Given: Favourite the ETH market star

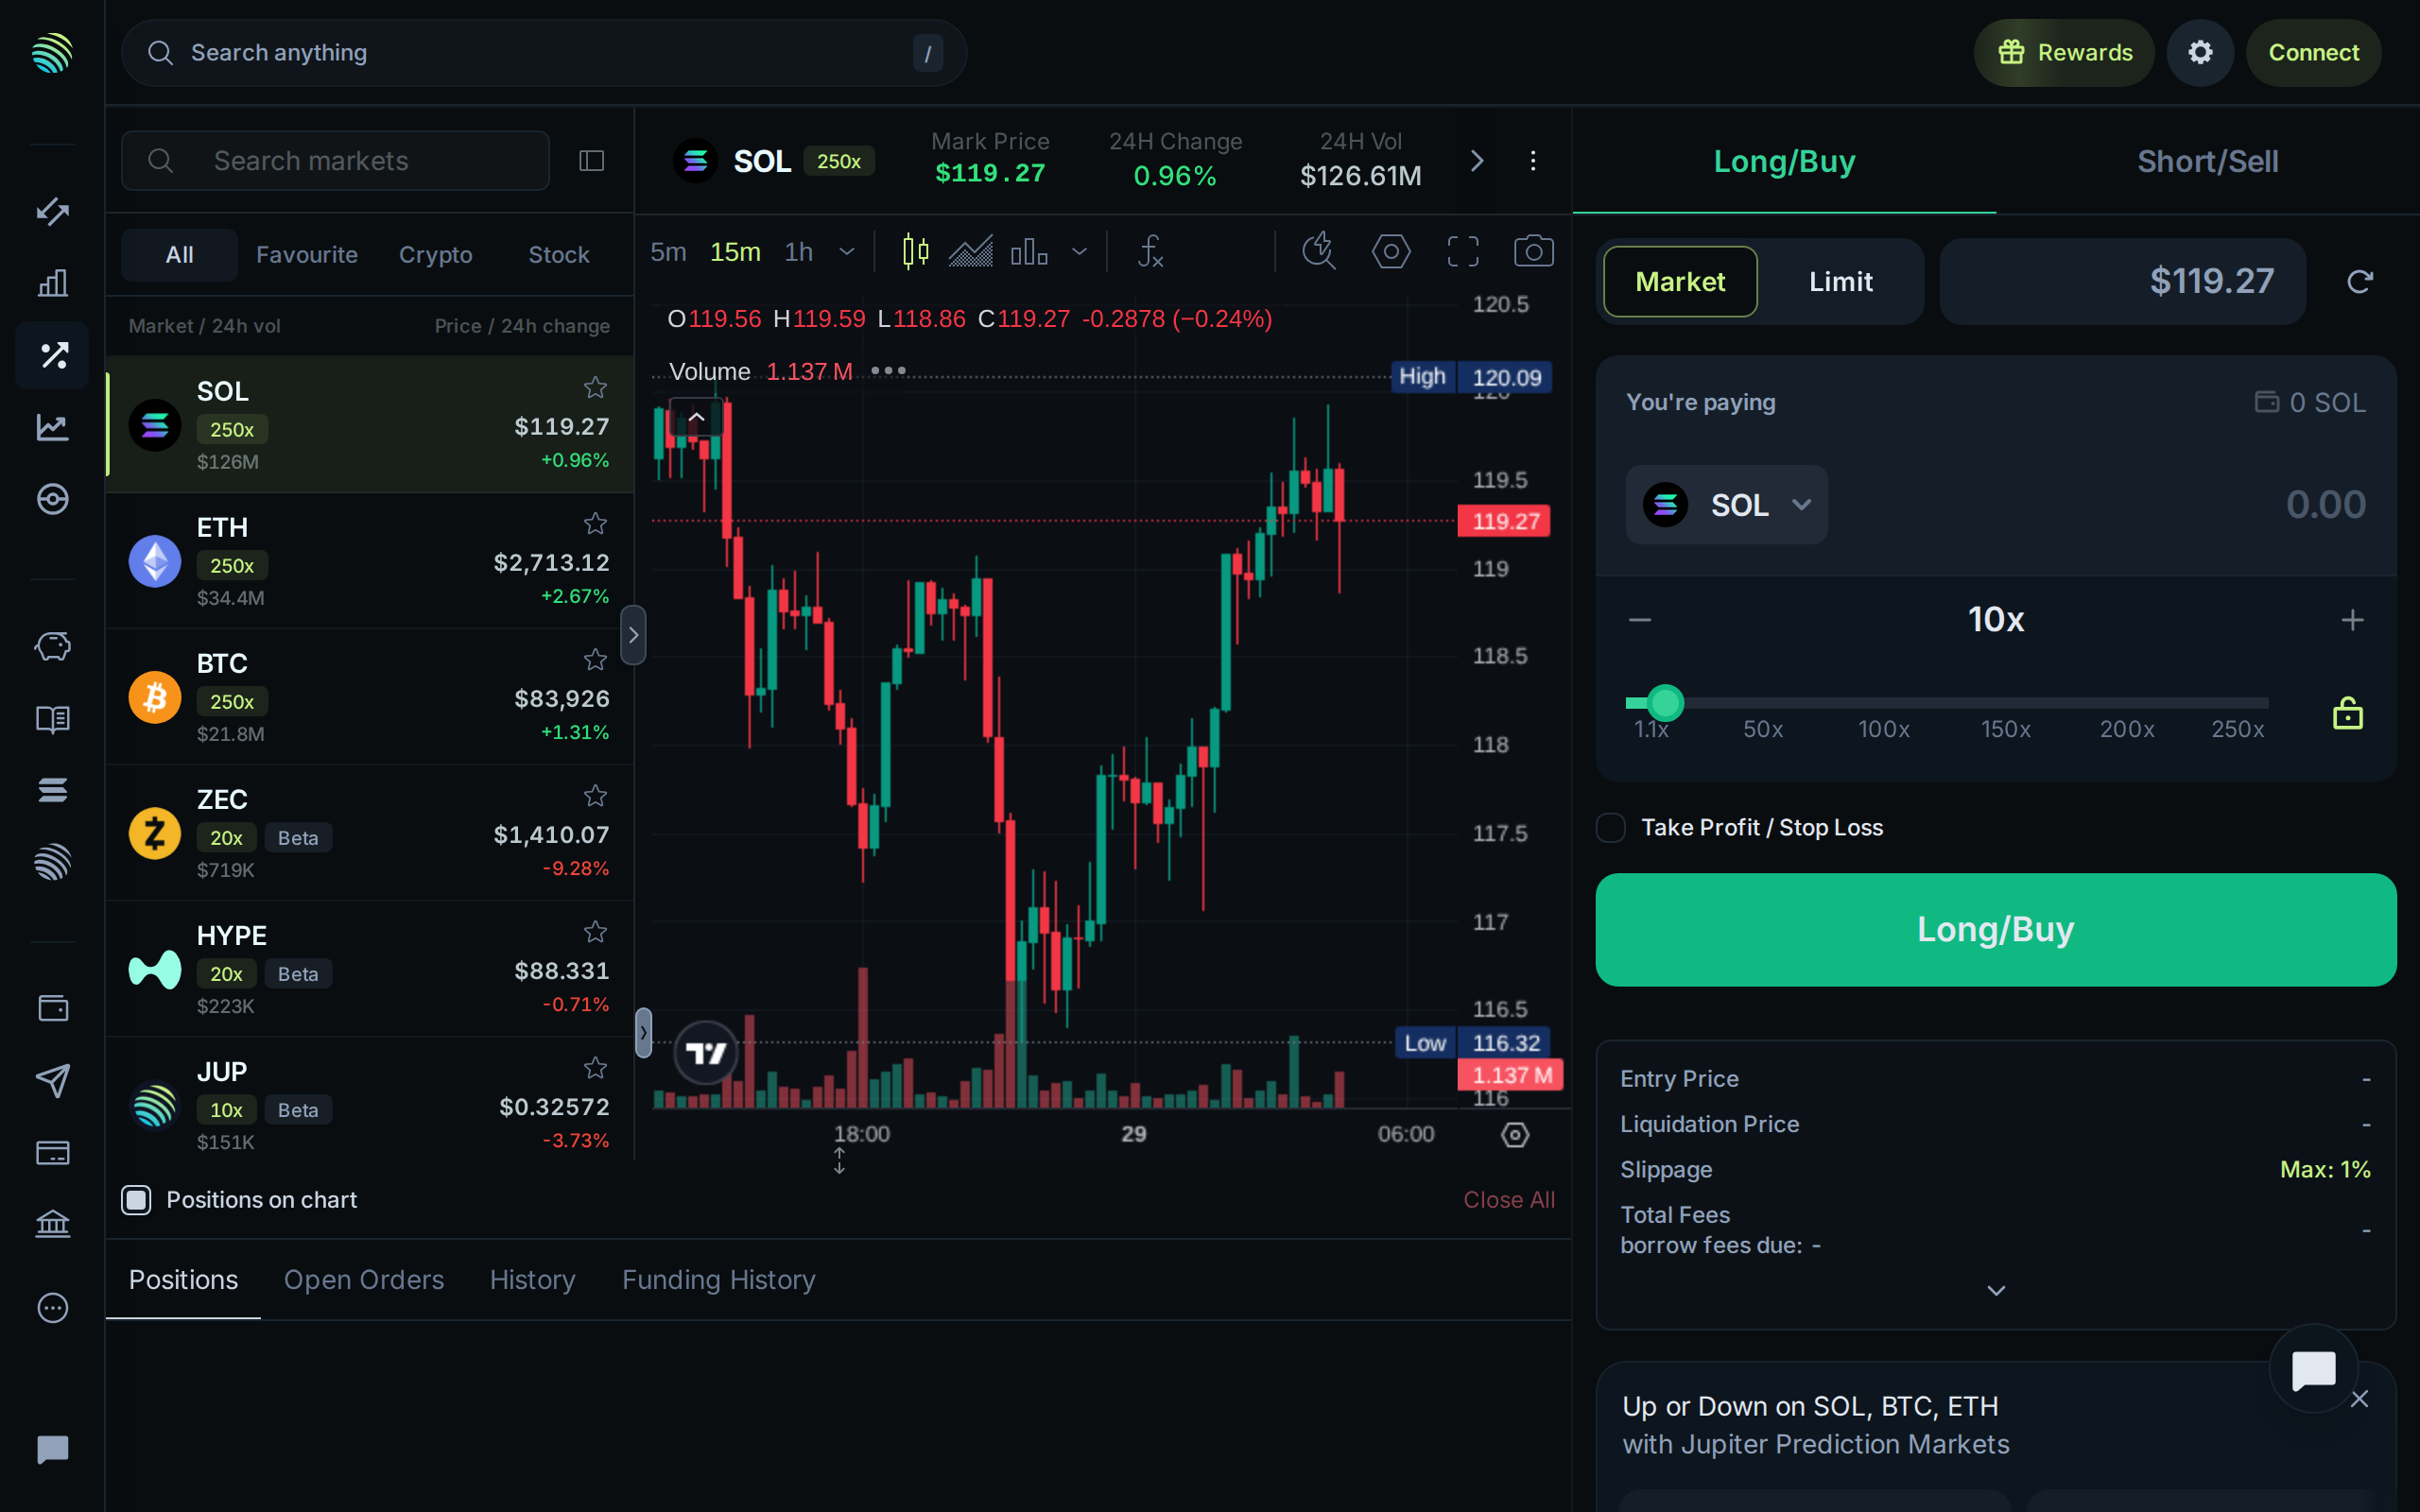Looking at the screenshot, I should tap(595, 524).
